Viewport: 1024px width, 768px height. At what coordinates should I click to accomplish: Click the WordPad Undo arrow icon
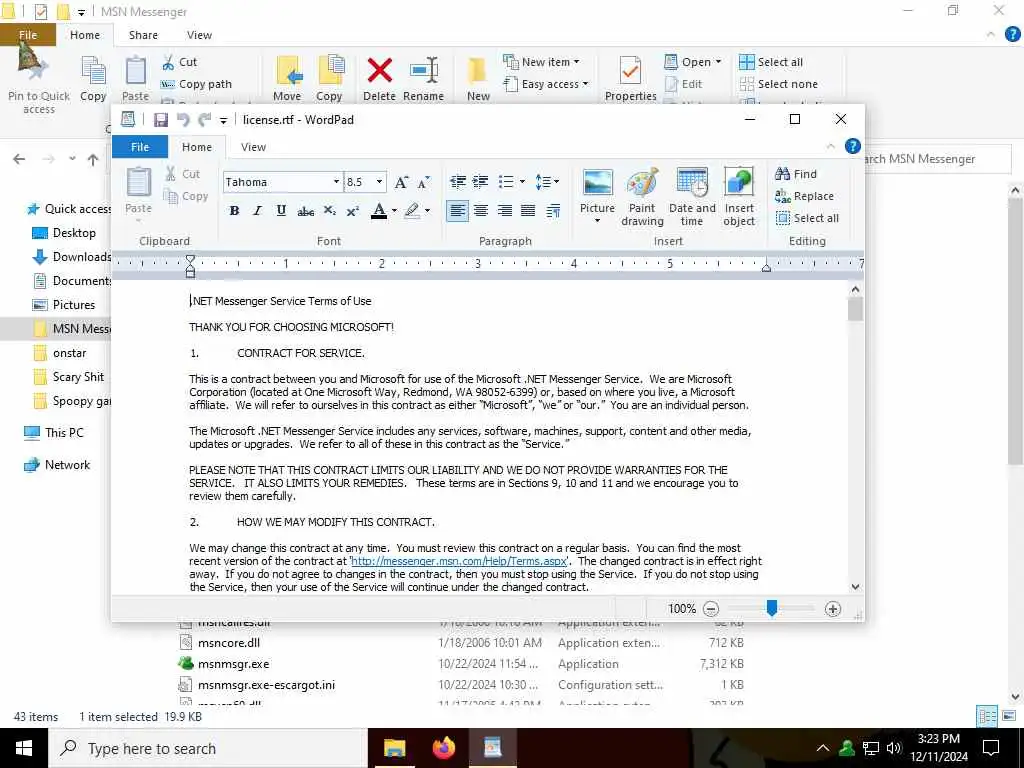pos(183,120)
